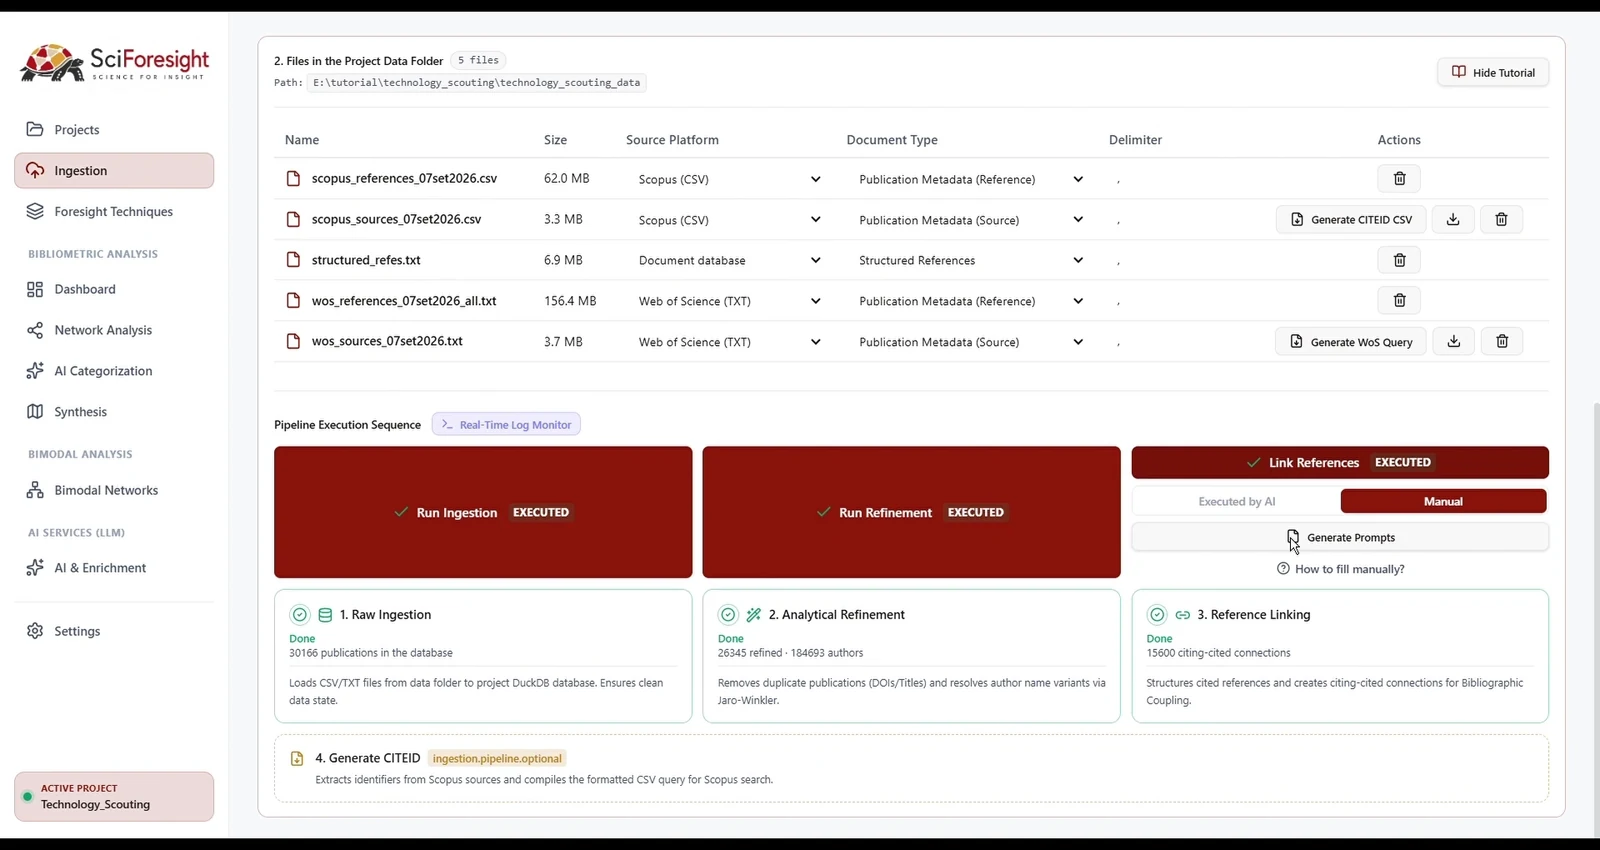Open the Projects page
Image resolution: width=1600 pixels, height=850 pixels.
114,130
